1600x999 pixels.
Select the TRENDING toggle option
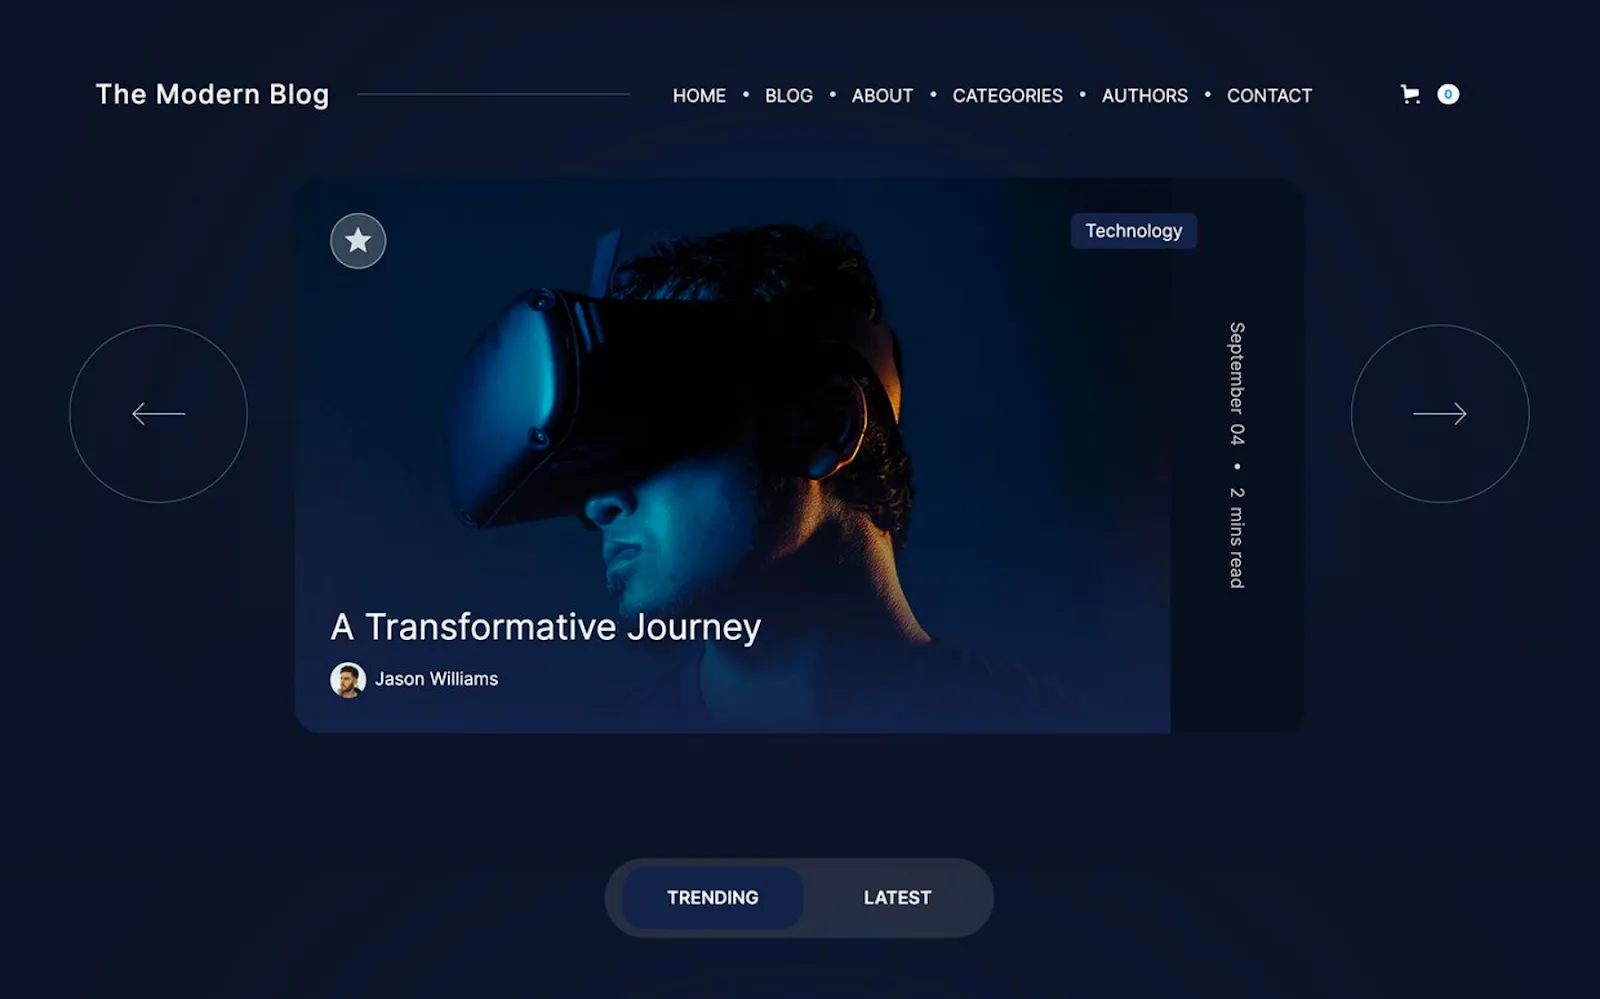click(713, 898)
